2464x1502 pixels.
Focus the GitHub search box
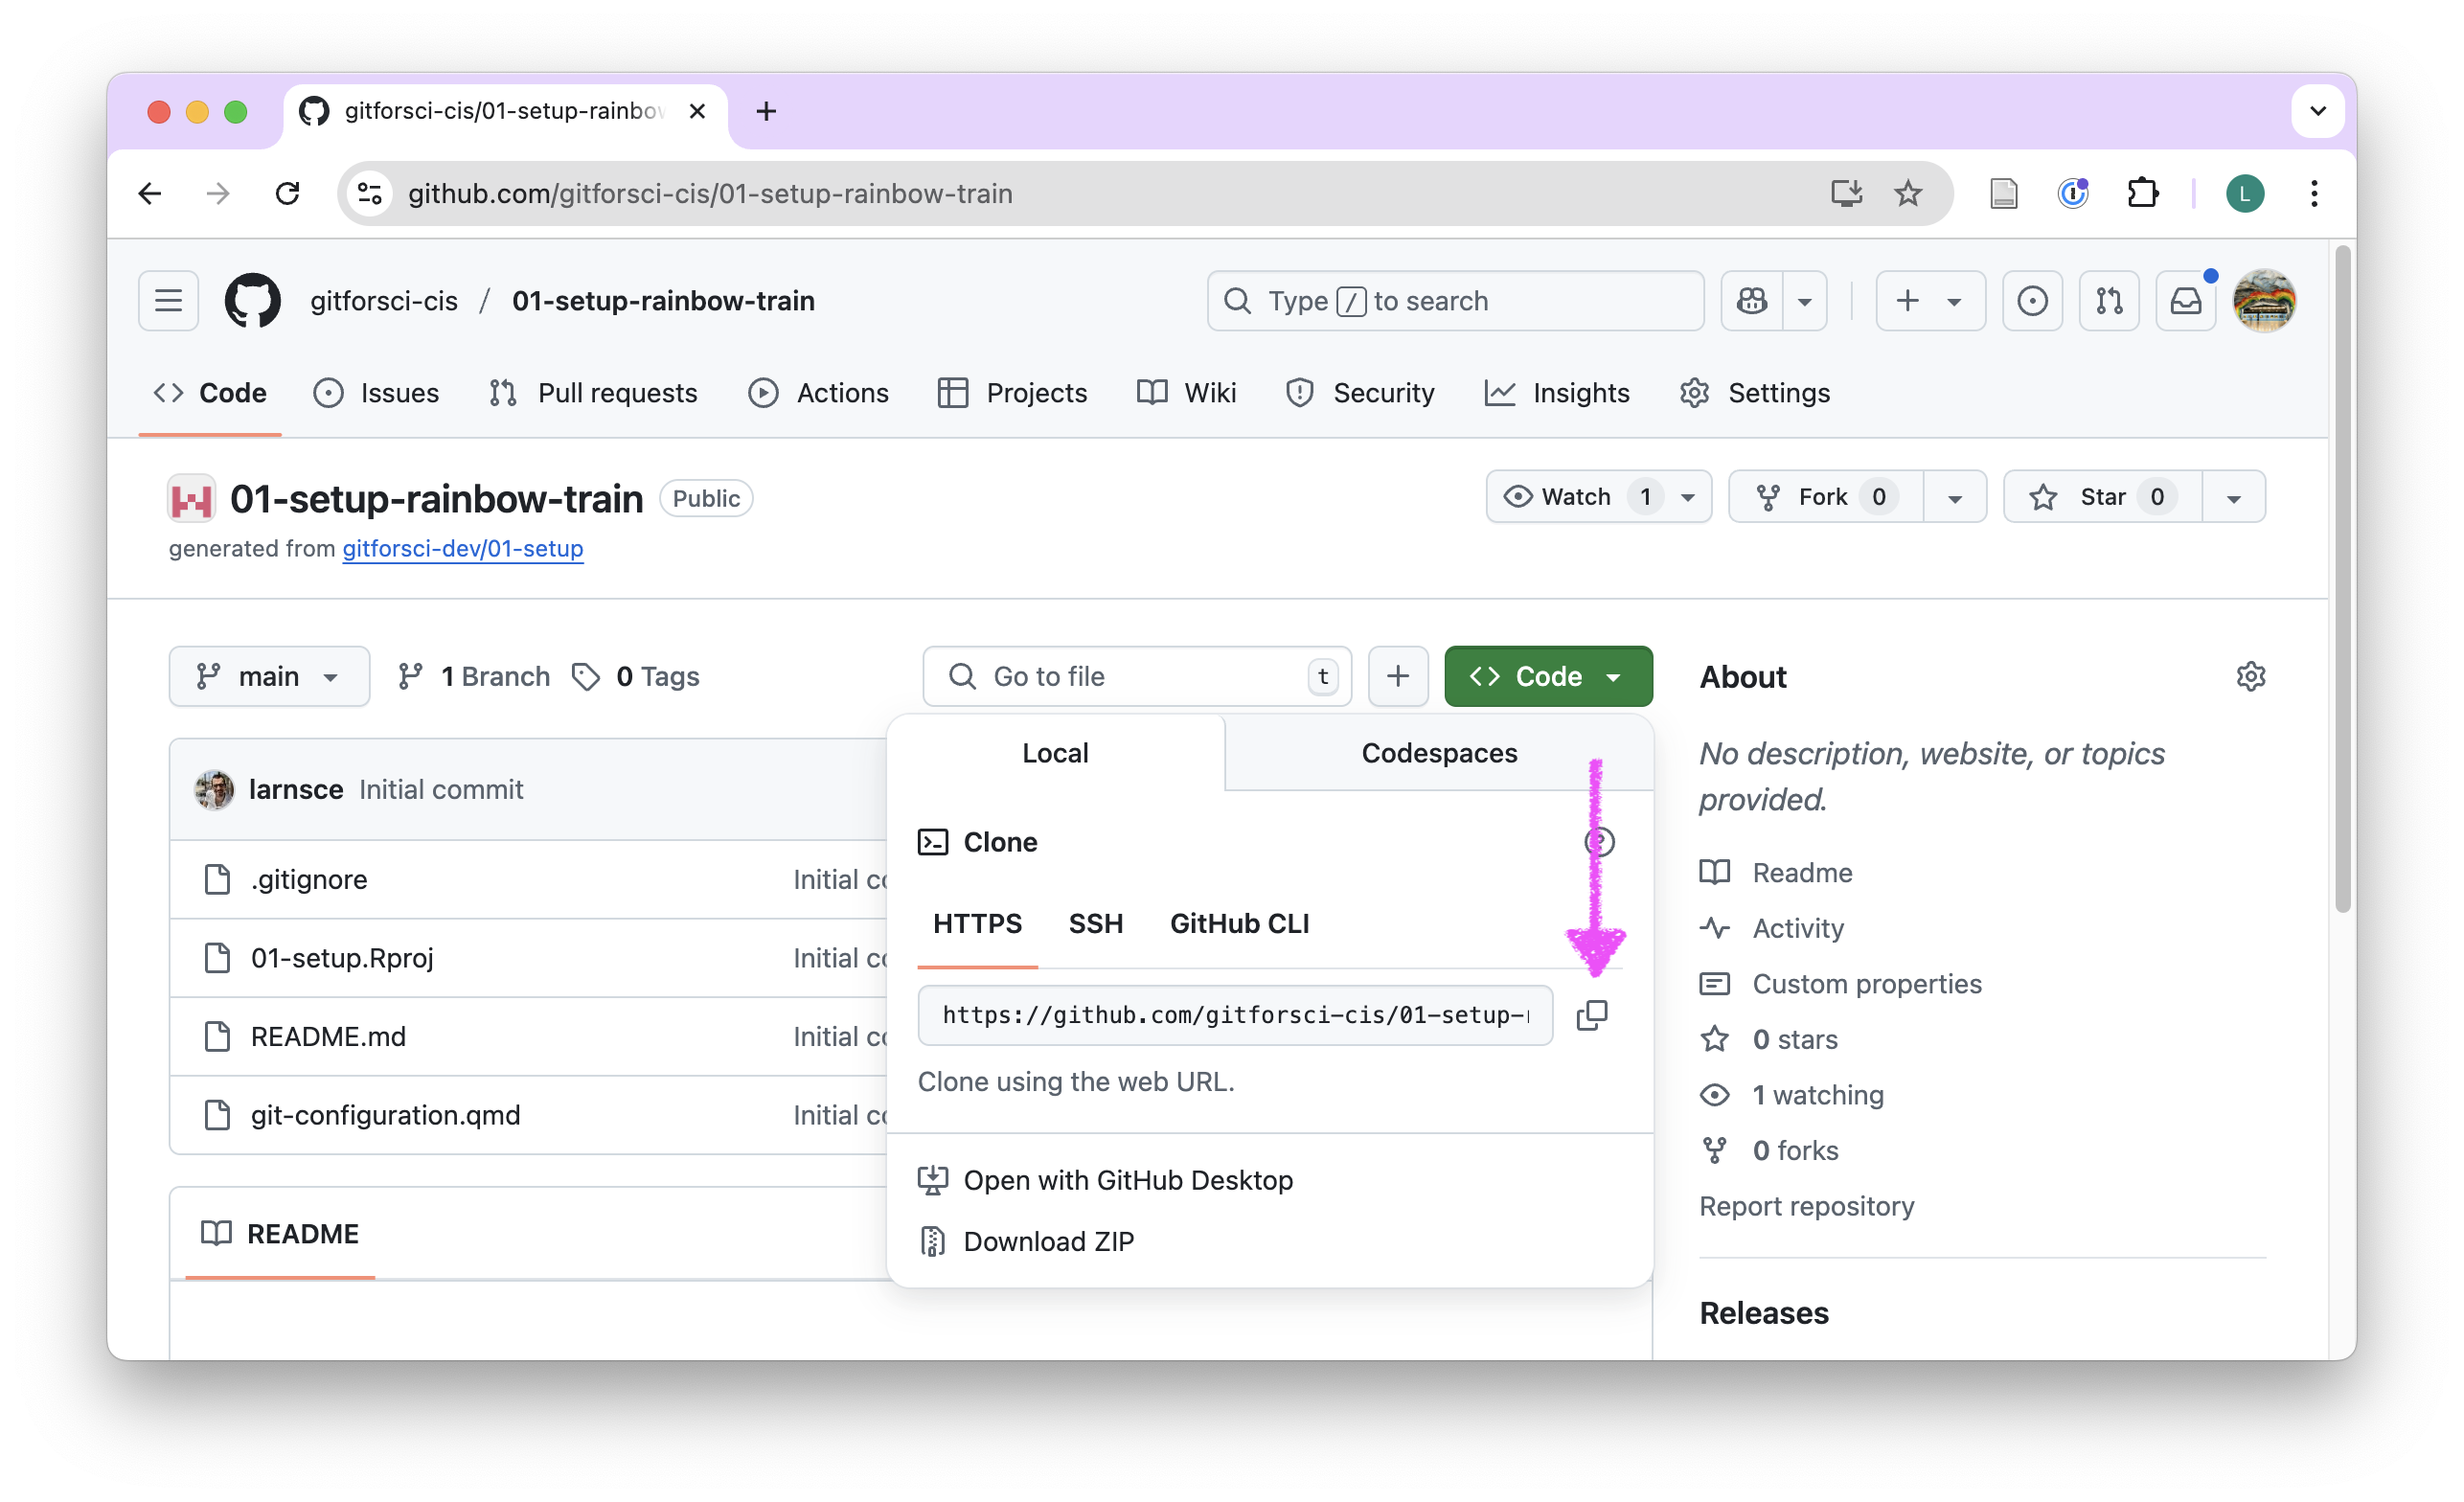point(1455,301)
